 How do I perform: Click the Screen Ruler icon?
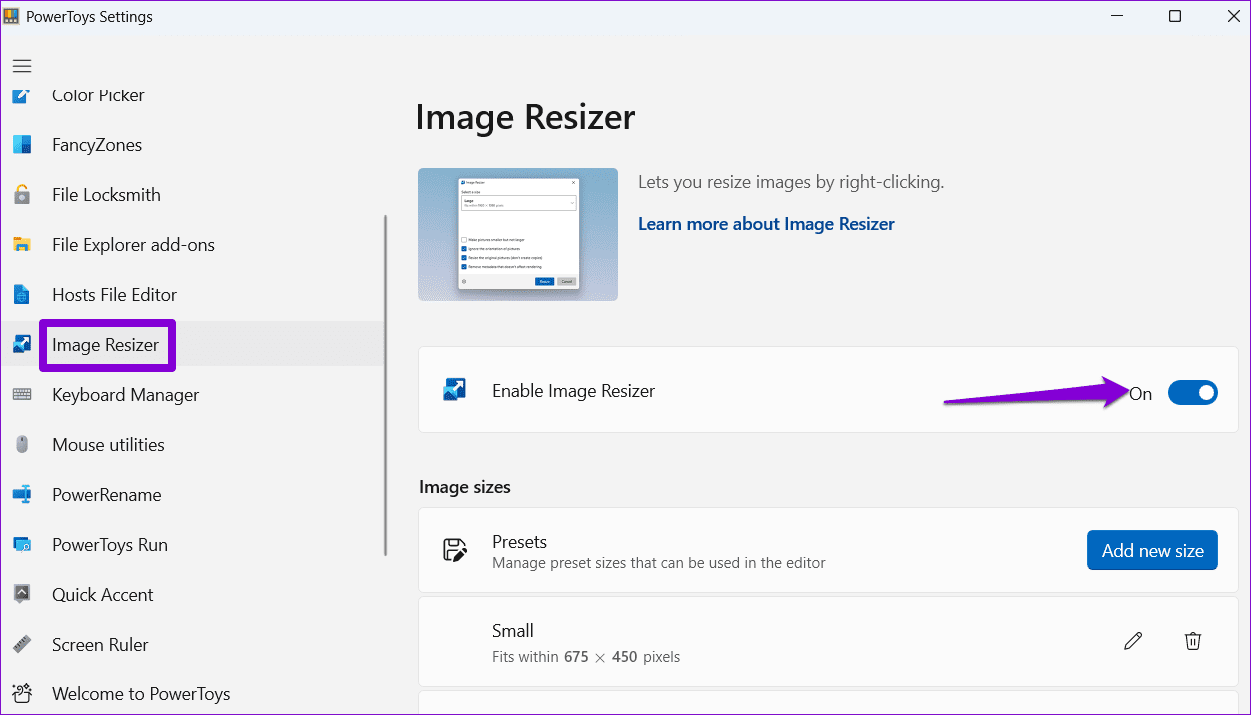coord(22,645)
